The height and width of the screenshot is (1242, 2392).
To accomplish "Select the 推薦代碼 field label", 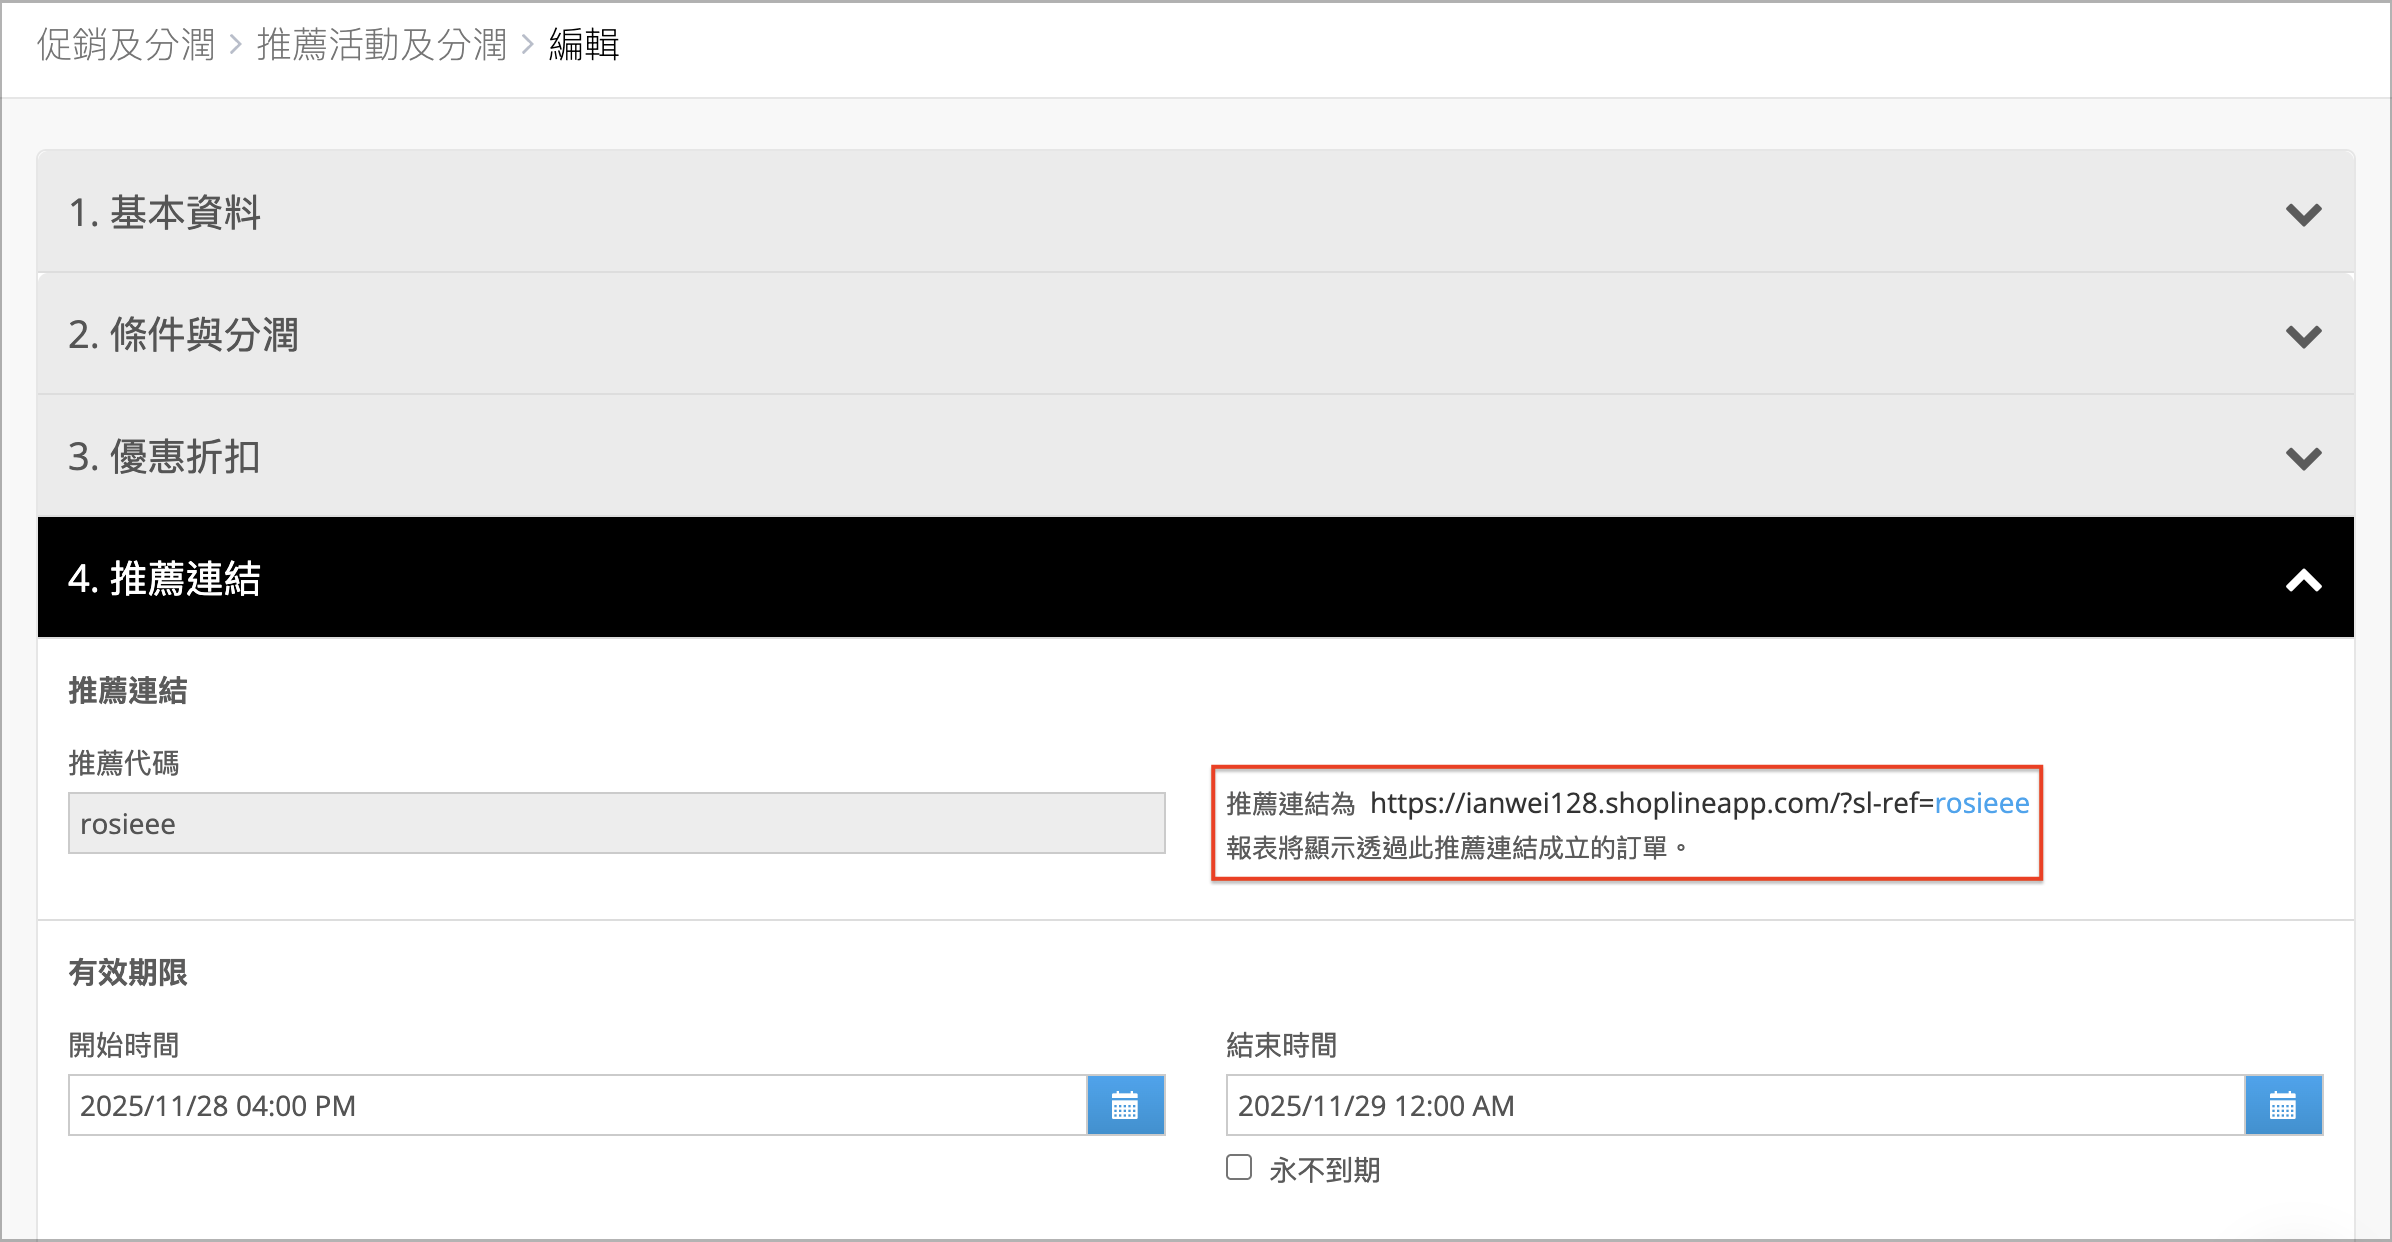I will [x=124, y=763].
